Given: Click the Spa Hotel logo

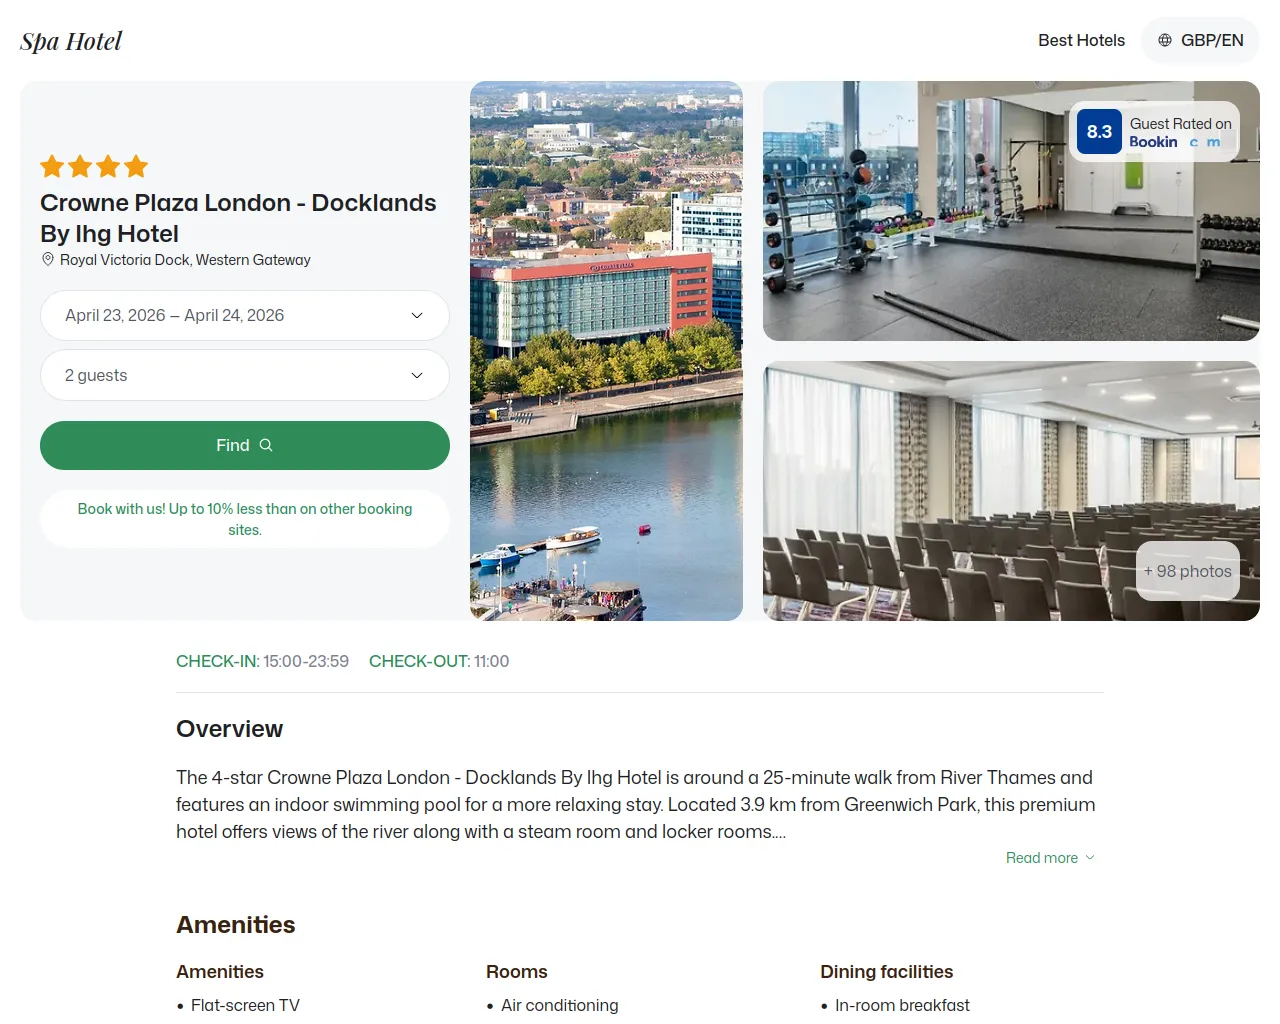Looking at the screenshot, I should [71, 41].
